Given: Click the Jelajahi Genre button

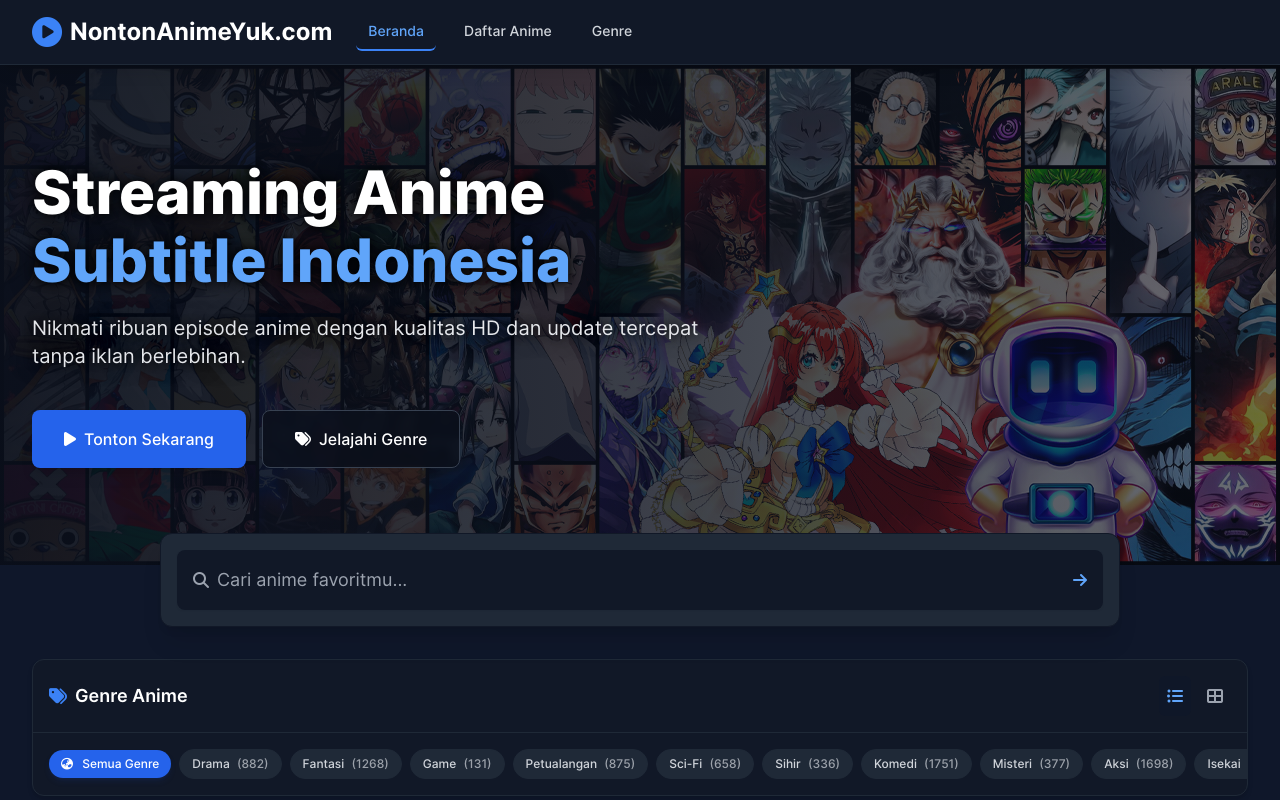Looking at the screenshot, I should point(361,439).
